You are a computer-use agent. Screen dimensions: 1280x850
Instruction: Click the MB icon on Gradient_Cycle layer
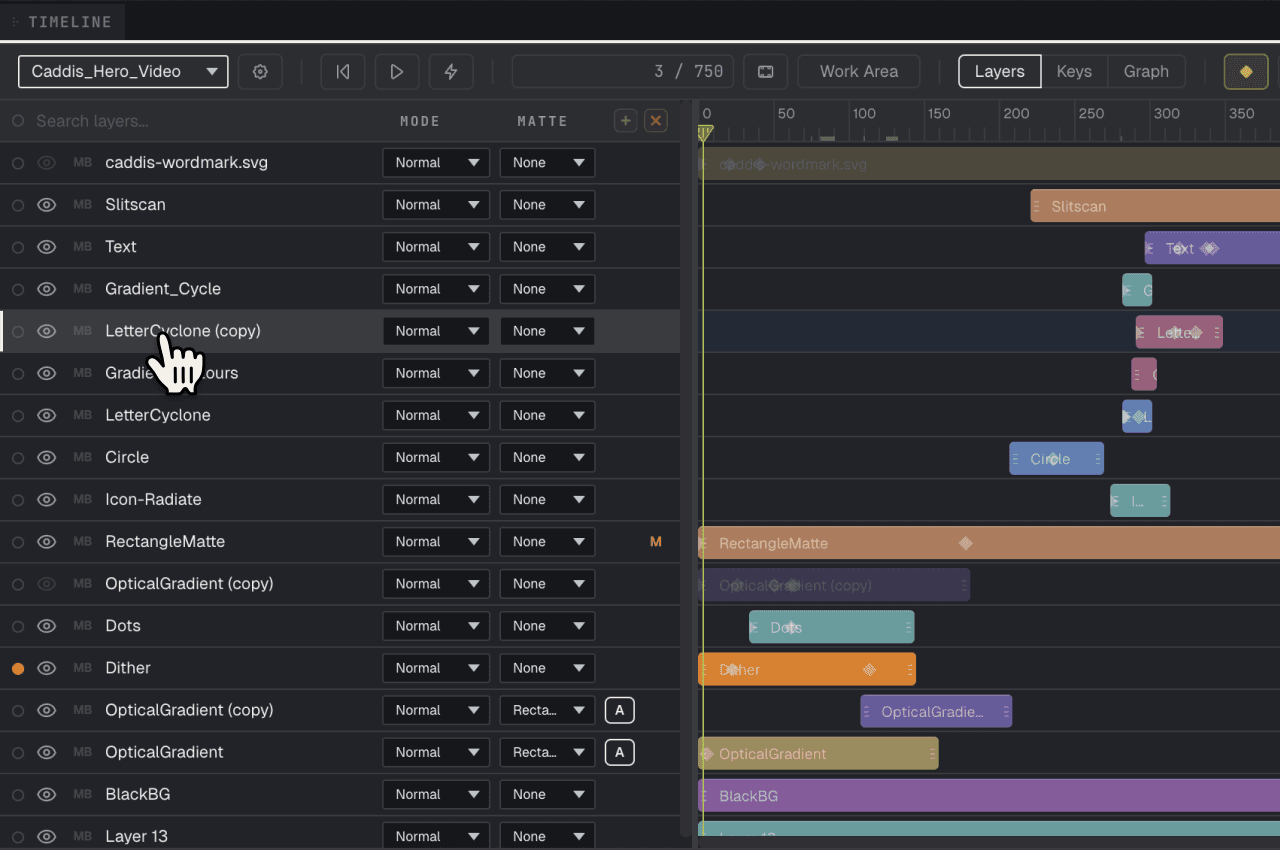(82, 289)
